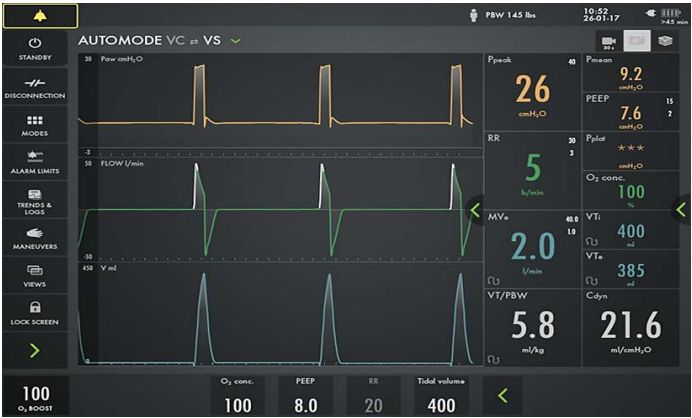Put ventilator in Standby

[35, 49]
